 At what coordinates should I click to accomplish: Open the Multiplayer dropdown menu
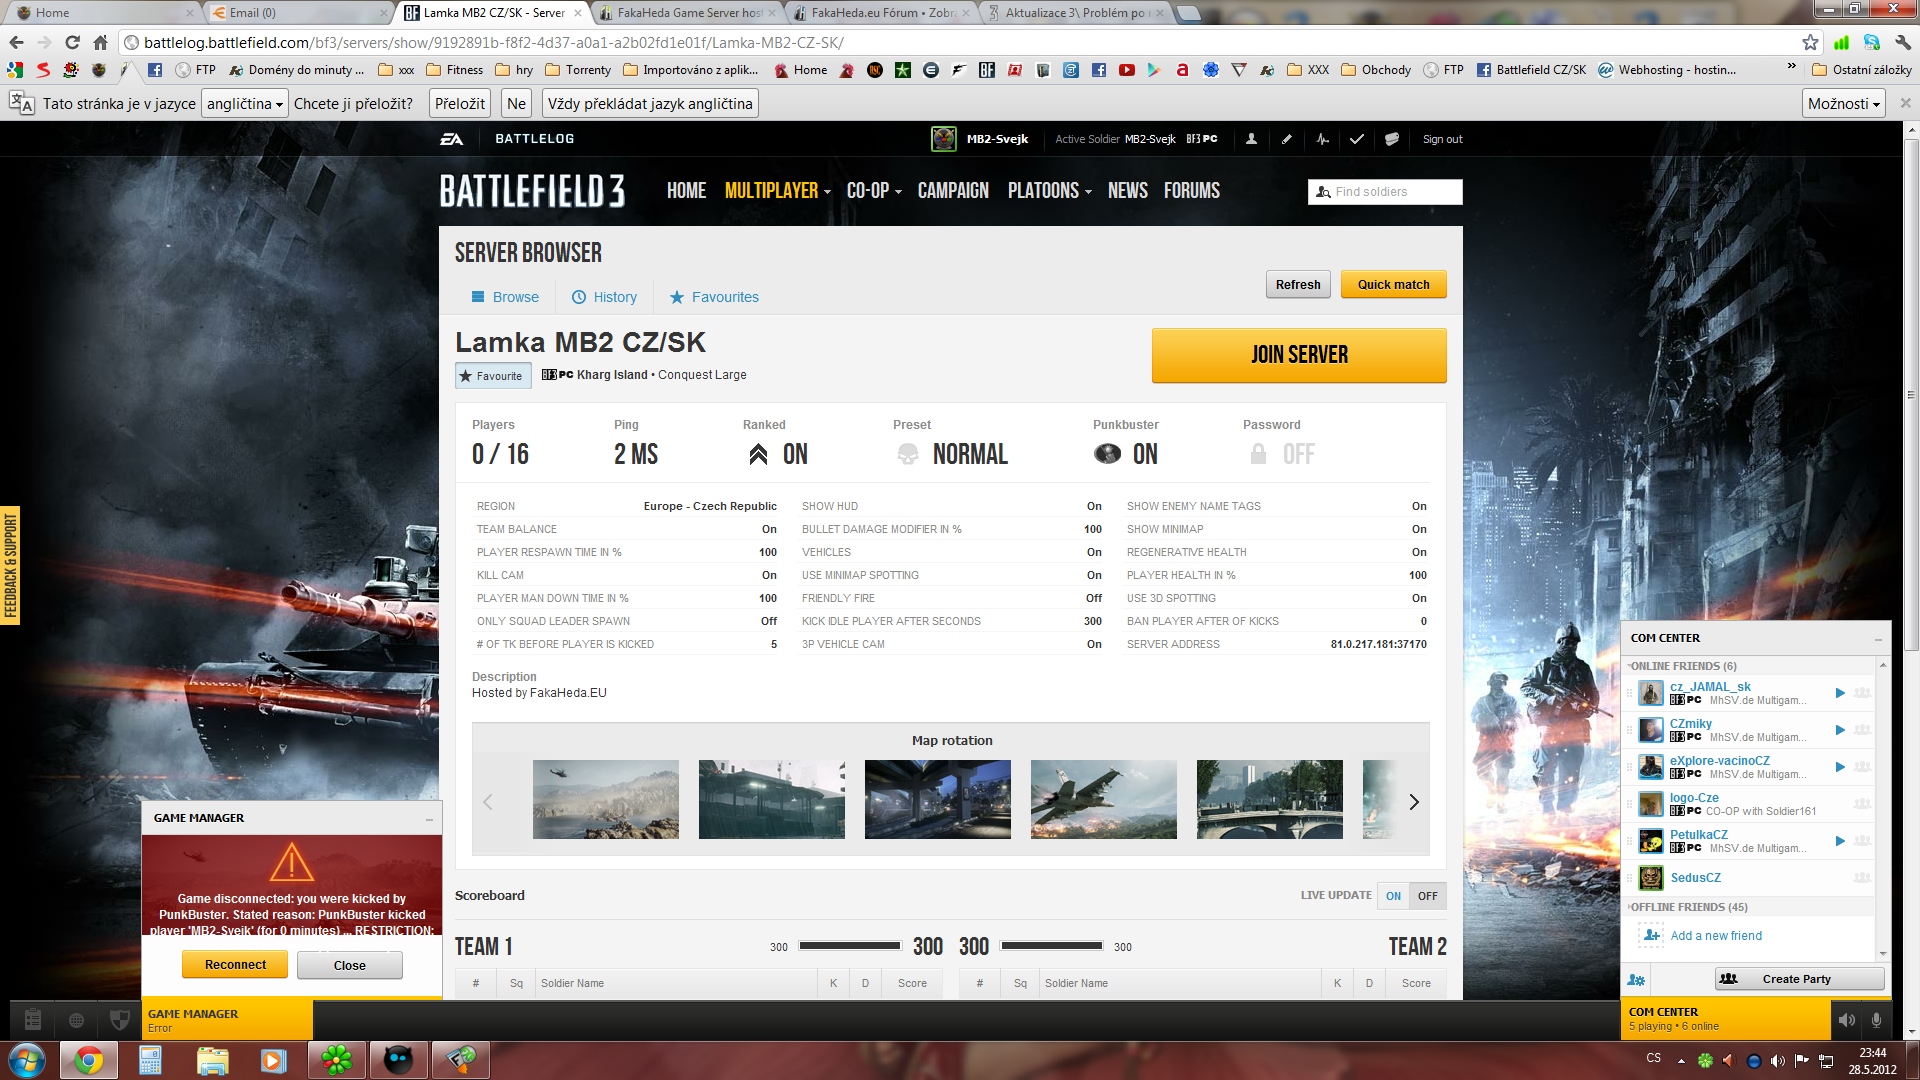coord(777,191)
